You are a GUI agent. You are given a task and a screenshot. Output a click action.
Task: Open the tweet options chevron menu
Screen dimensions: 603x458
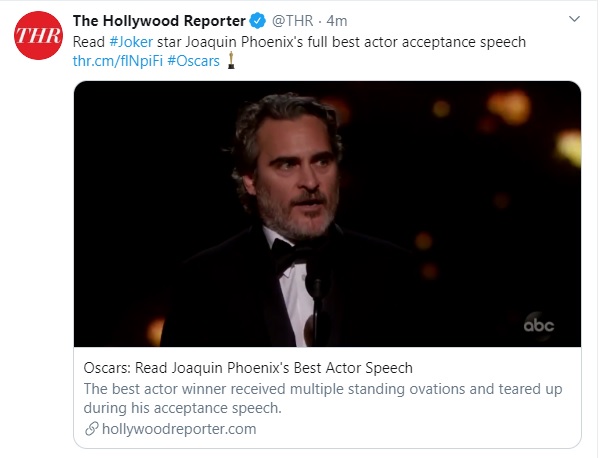[x=574, y=20]
